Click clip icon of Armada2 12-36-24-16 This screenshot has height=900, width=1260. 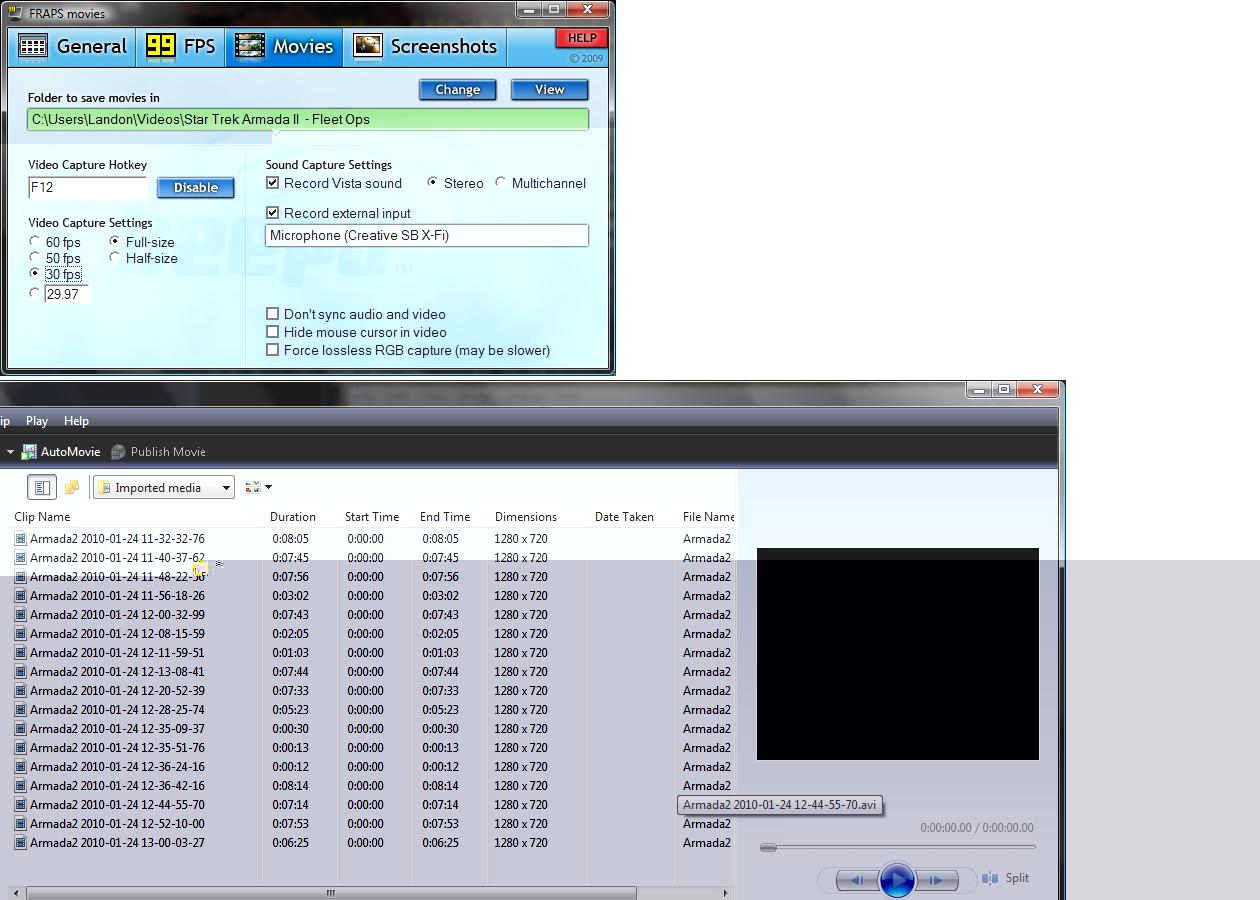[20, 767]
